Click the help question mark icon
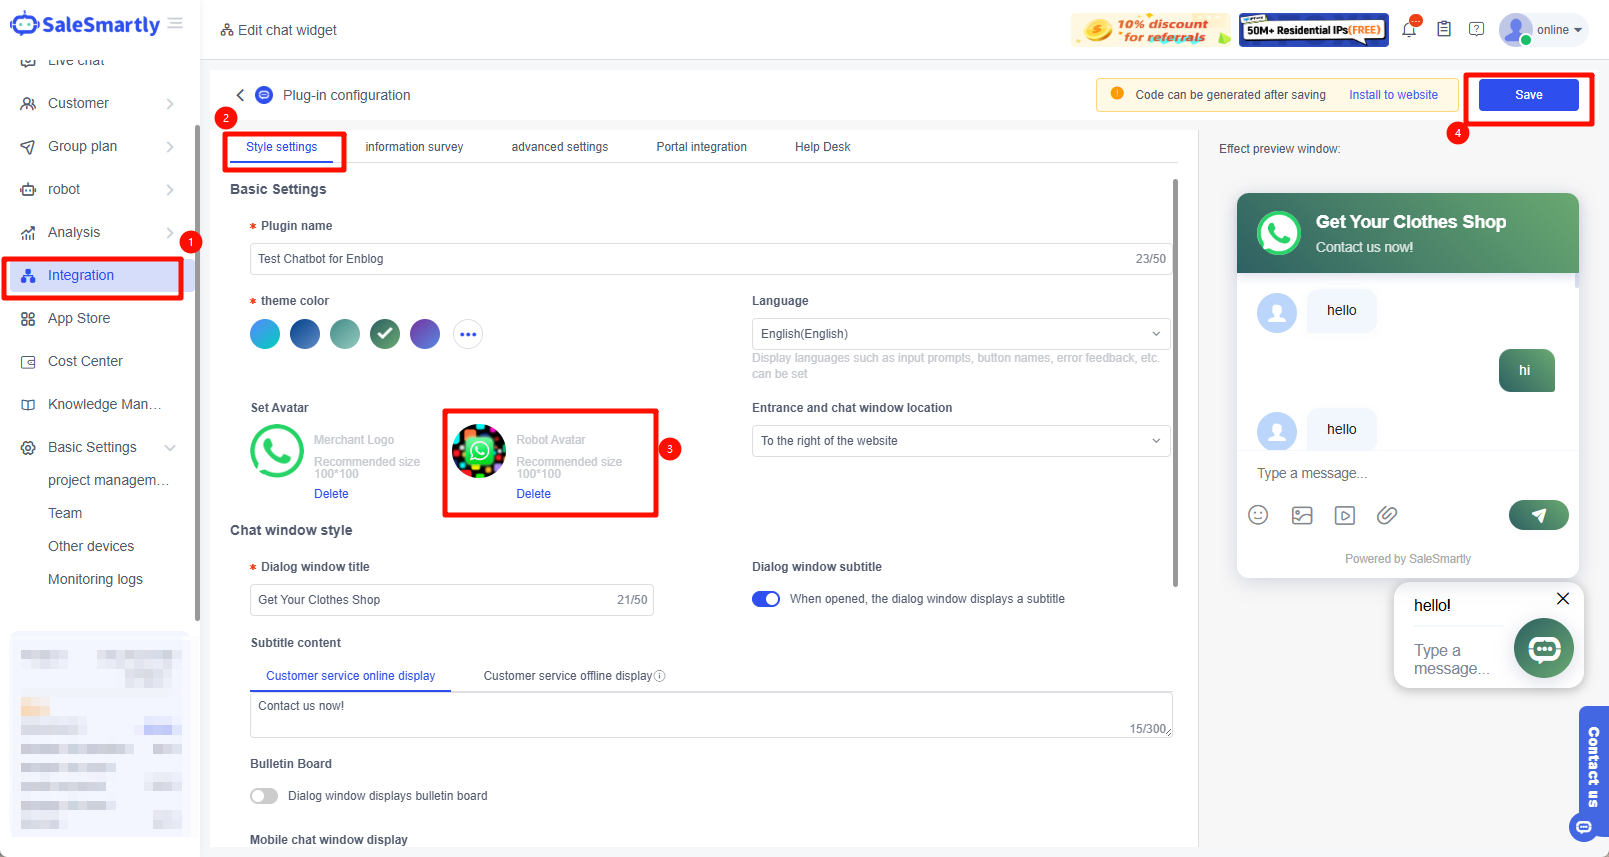The image size is (1609, 857). [1476, 30]
